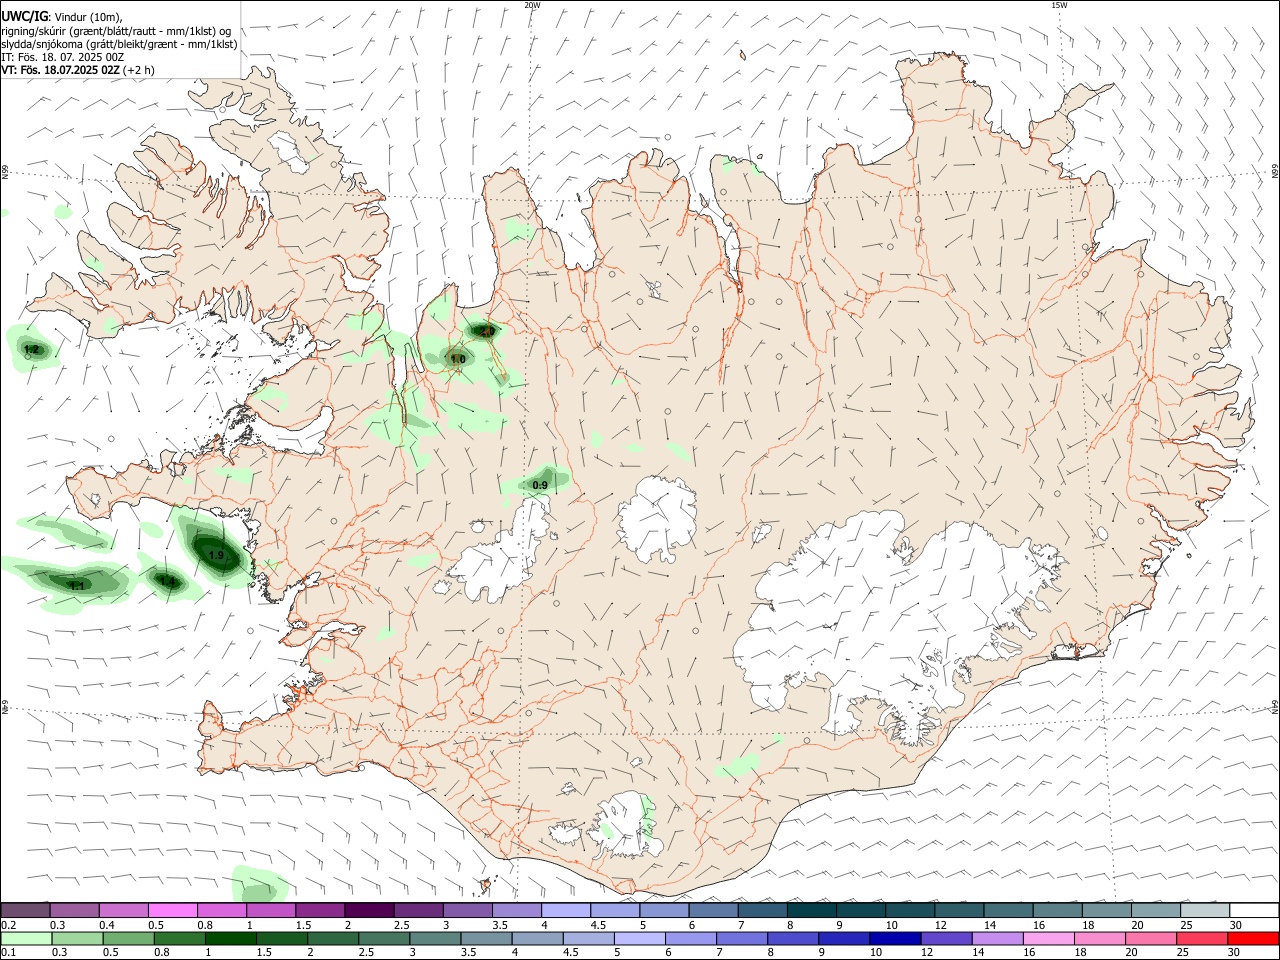Click the 'VT: Fös. 18.07.2025 02Z (+2 h)' line
Viewport: 1280px width, 960px height.
click(77, 70)
